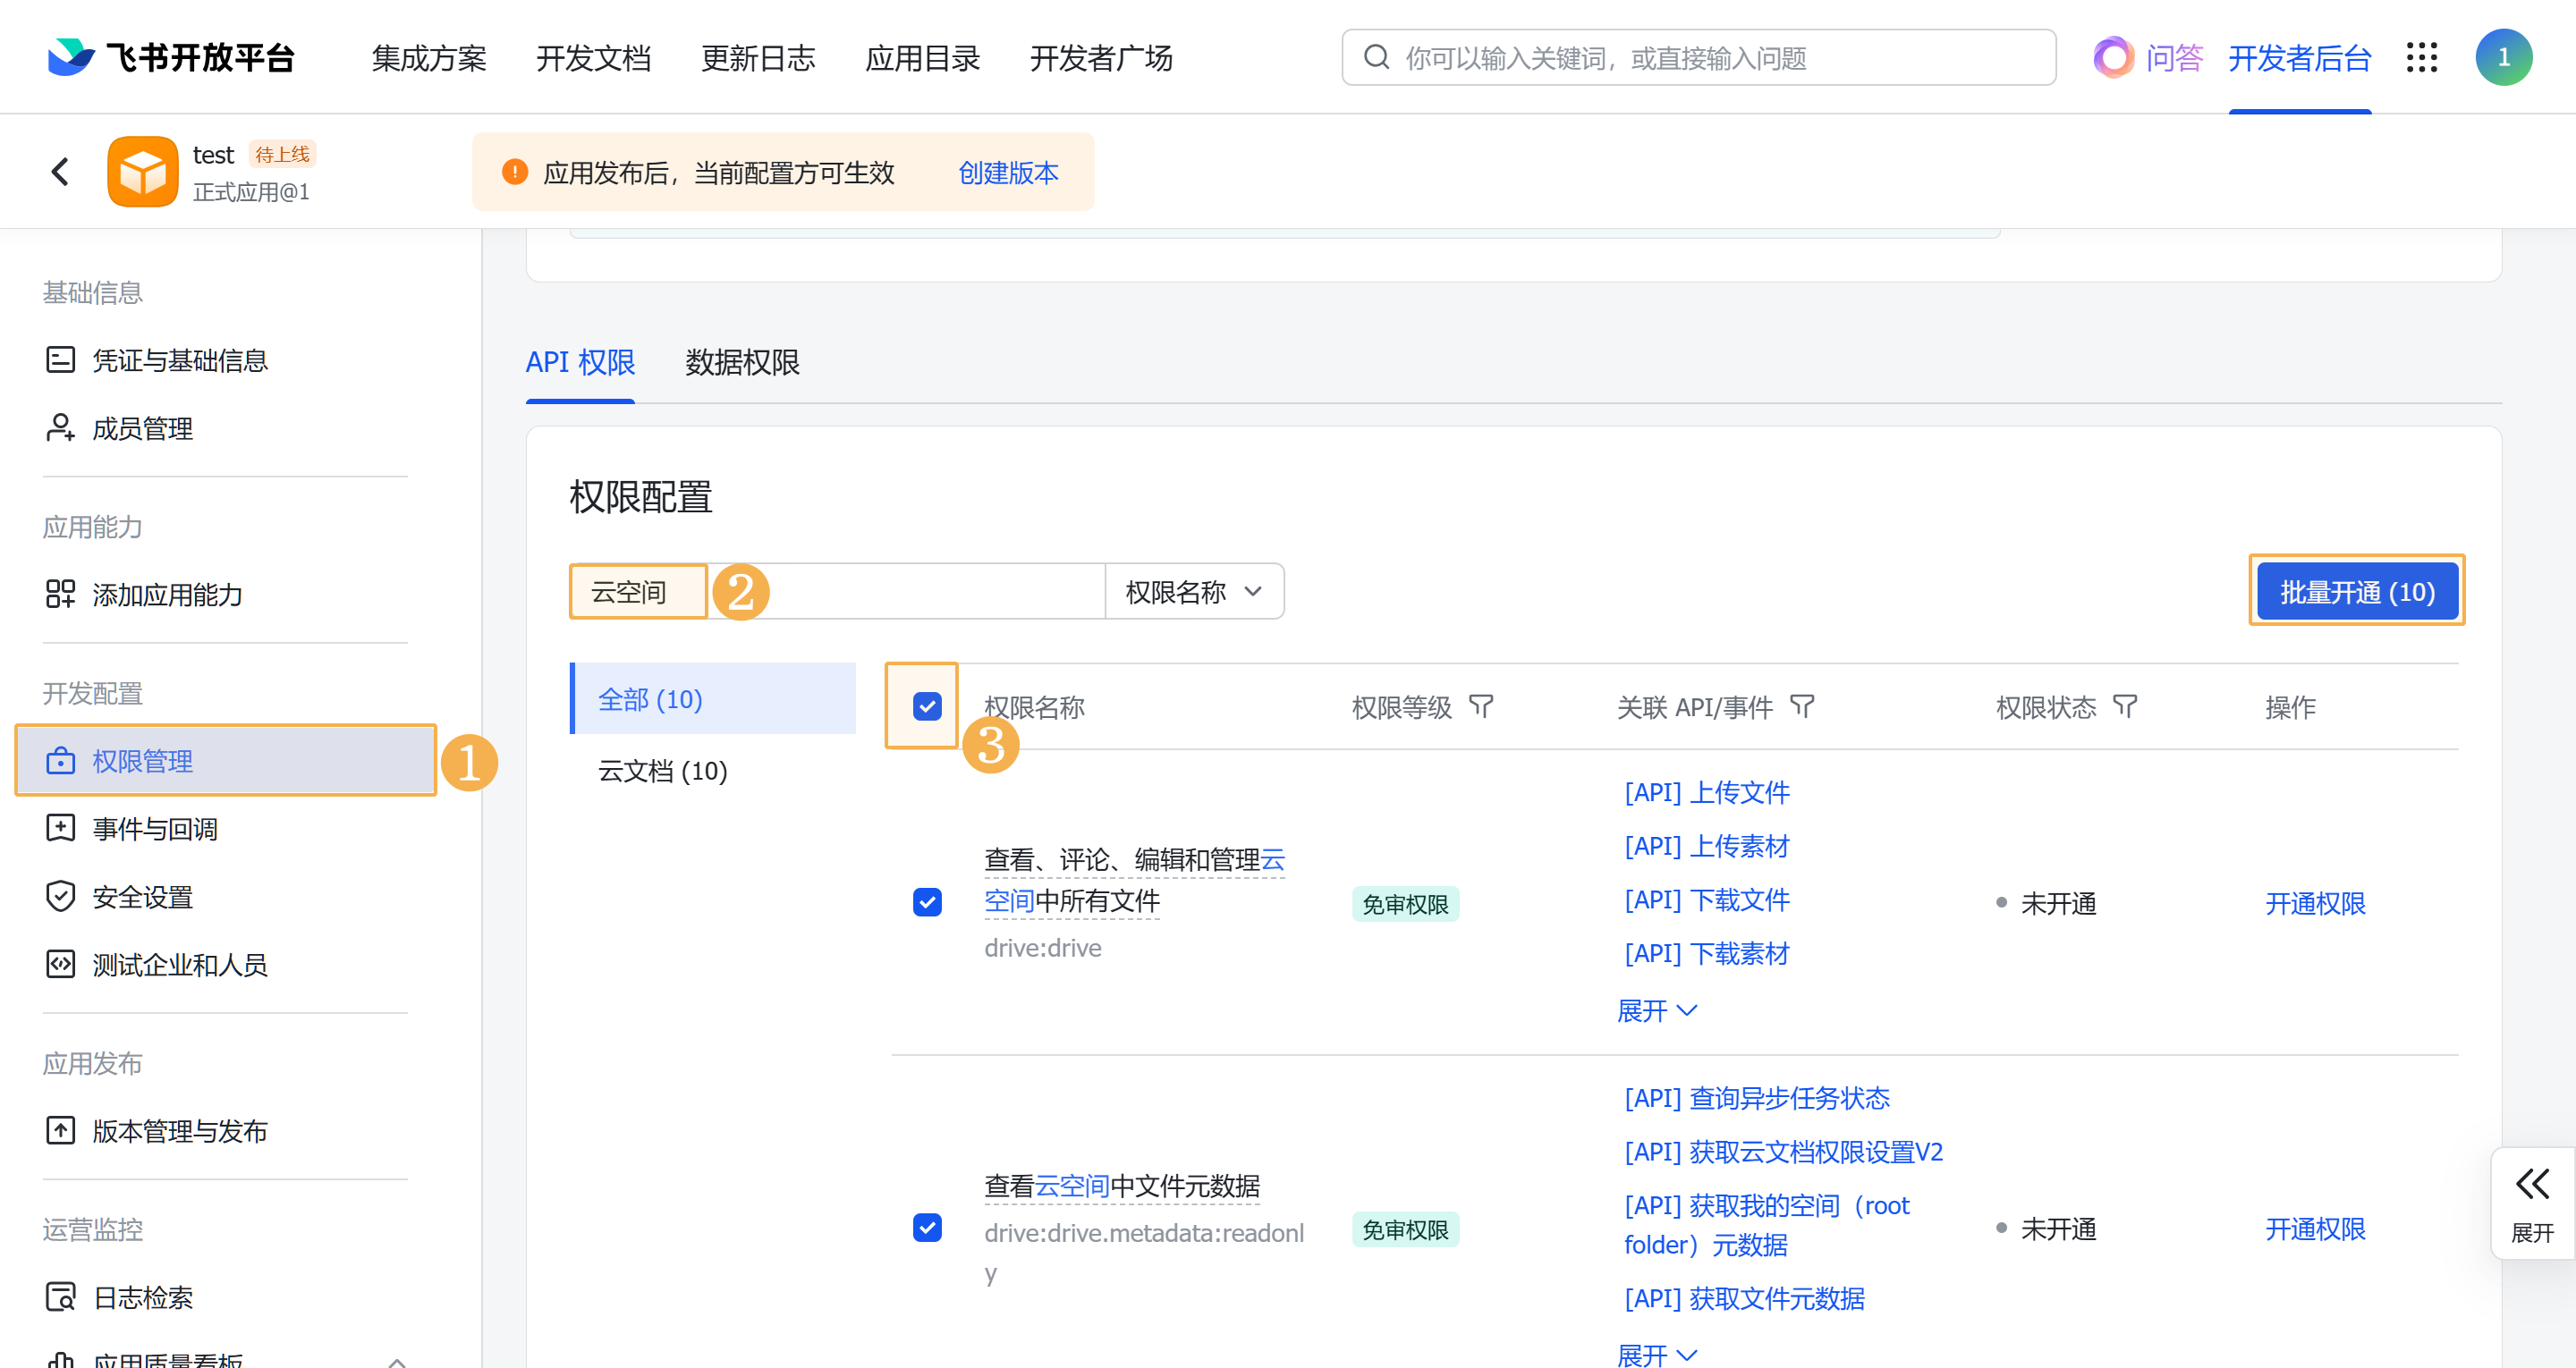
Task: Filter by 权限状态 funnel icon
Action: 2125,707
